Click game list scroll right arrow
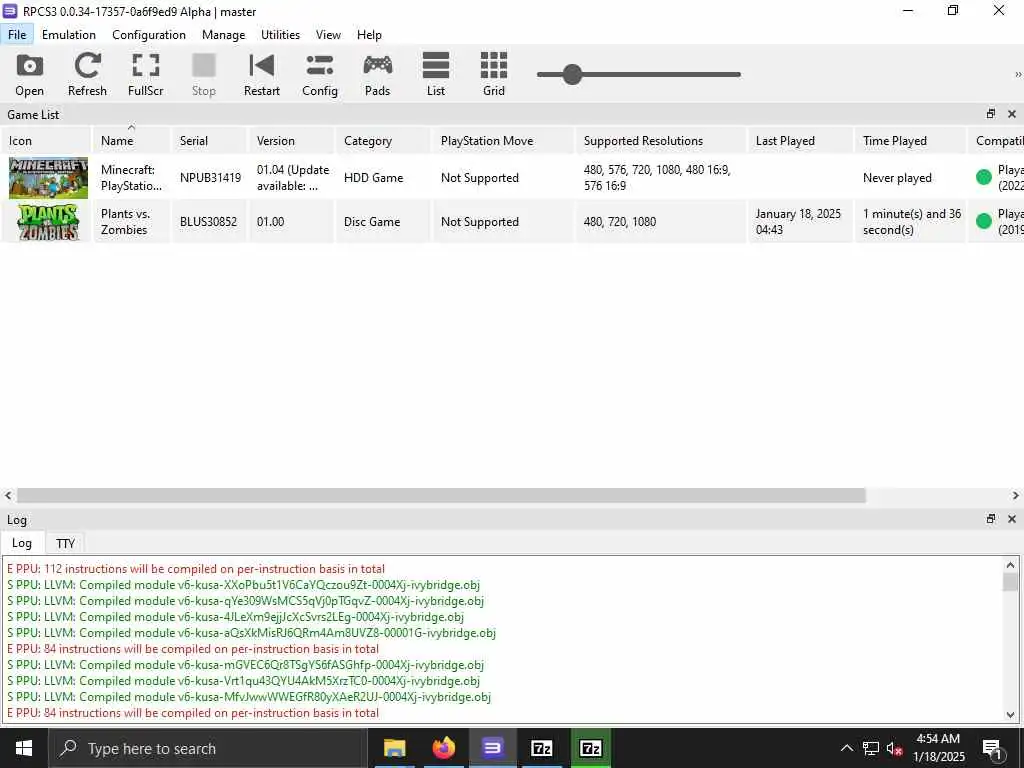1024x768 pixels. (1016, 496)
